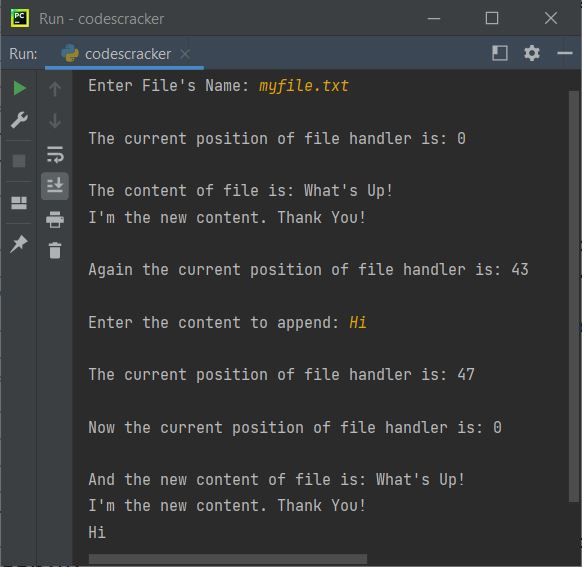Open the restore layout icon
Screen dimensions: 582x567
coord(19,203)
